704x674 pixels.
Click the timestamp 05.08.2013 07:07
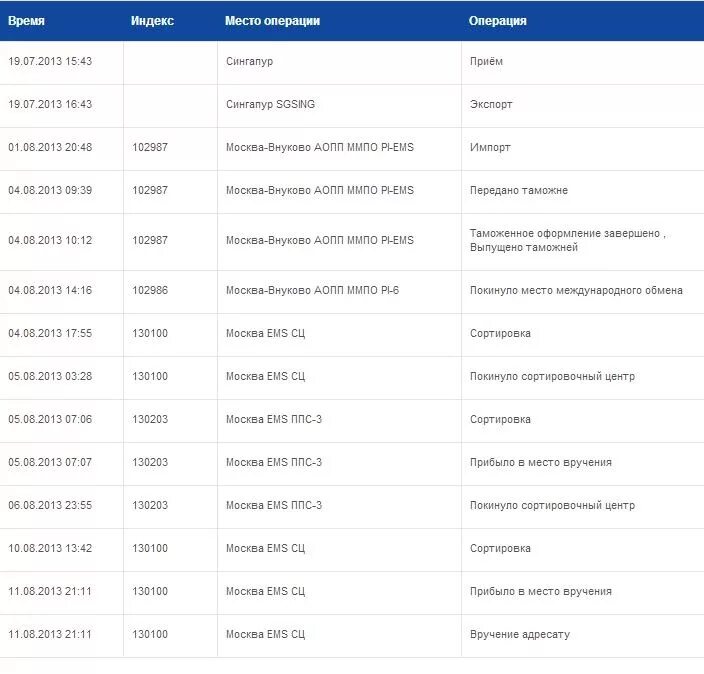coord(50,463)
